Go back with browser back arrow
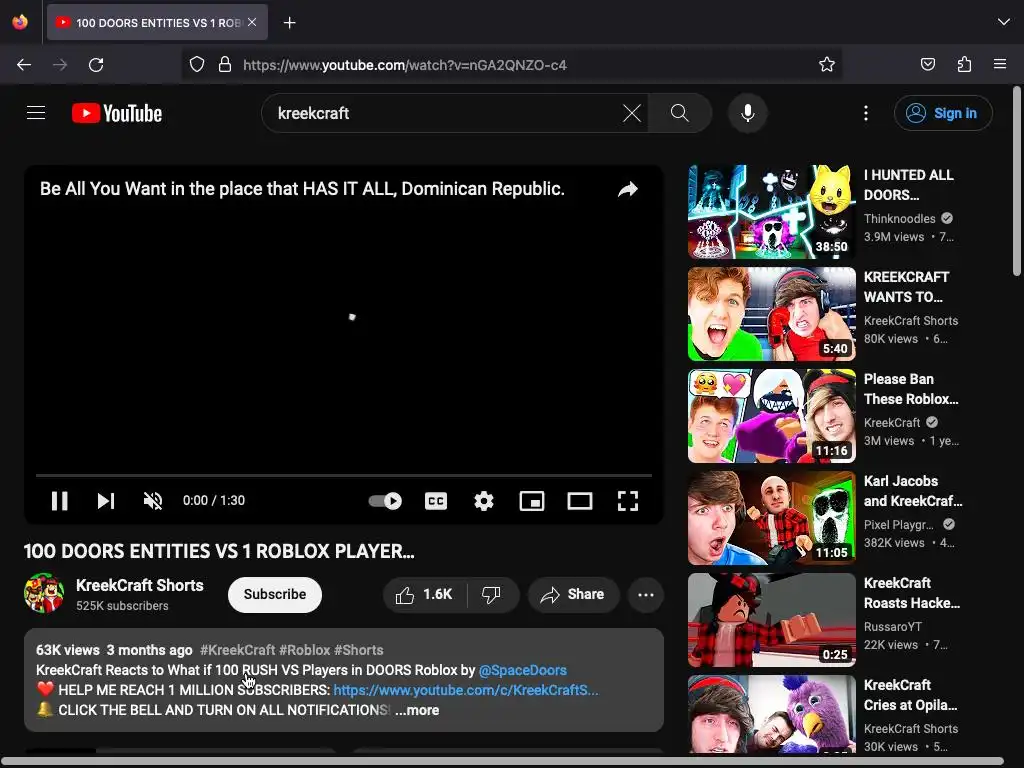 [x=24, y=65]
